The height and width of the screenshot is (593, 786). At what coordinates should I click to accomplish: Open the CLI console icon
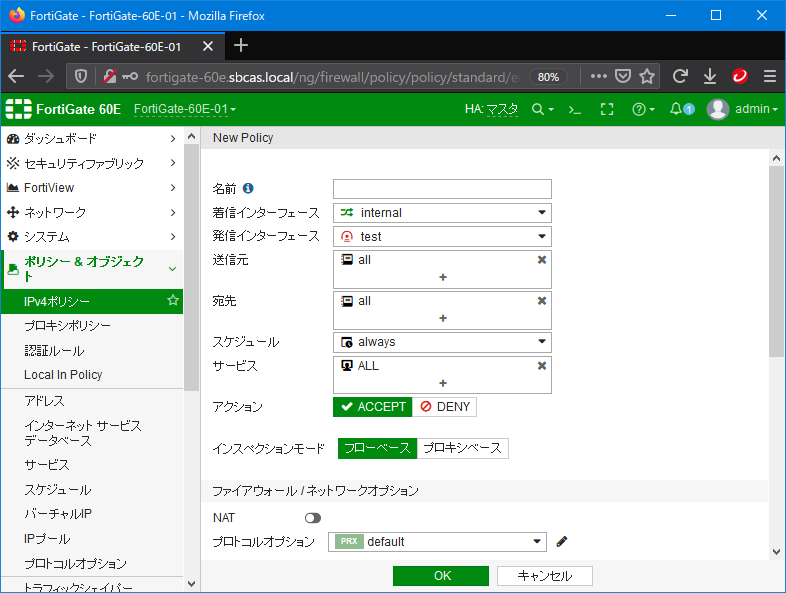pyautogui.click(x=574, y=109)
